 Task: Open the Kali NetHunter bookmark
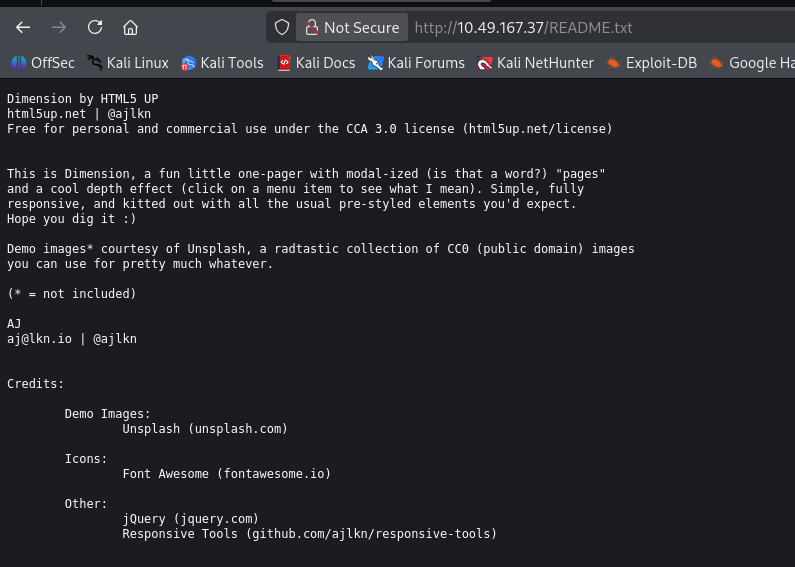pos(535,63)
